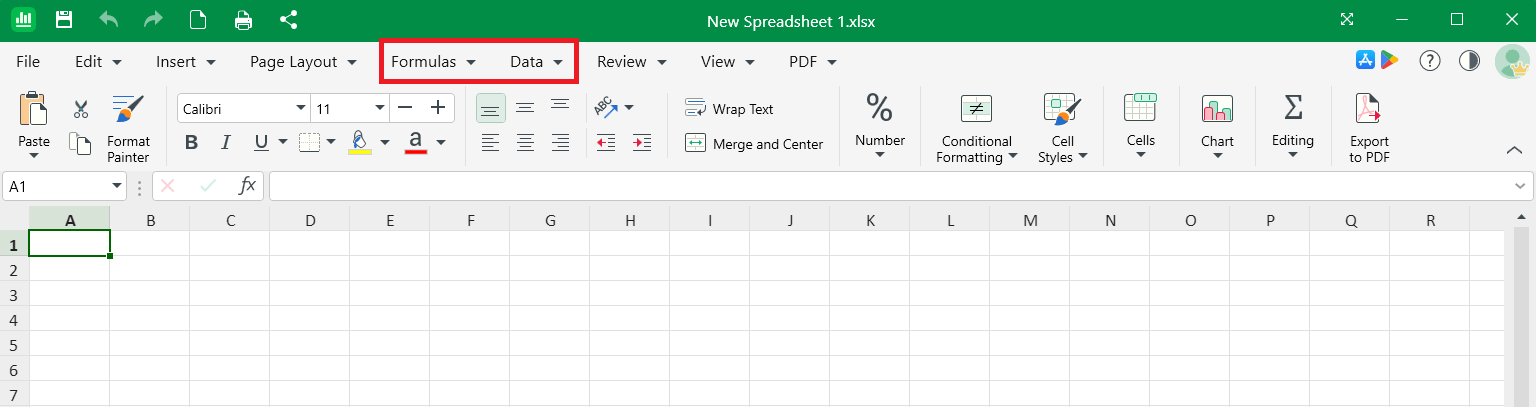The width and height of the screenshot is (1536, 407).
Task: Open the Conditional Formatting dropdown
Action: coord(976,128)
